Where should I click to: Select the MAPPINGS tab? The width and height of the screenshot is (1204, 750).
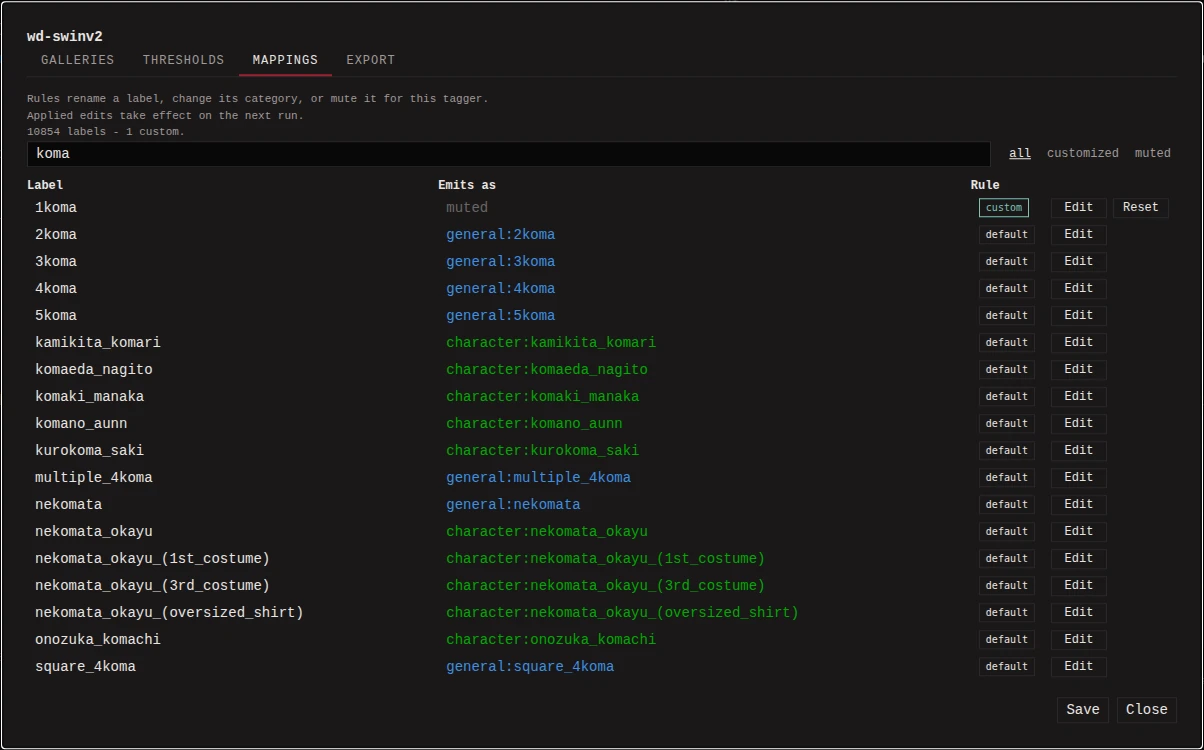(285, 60)
